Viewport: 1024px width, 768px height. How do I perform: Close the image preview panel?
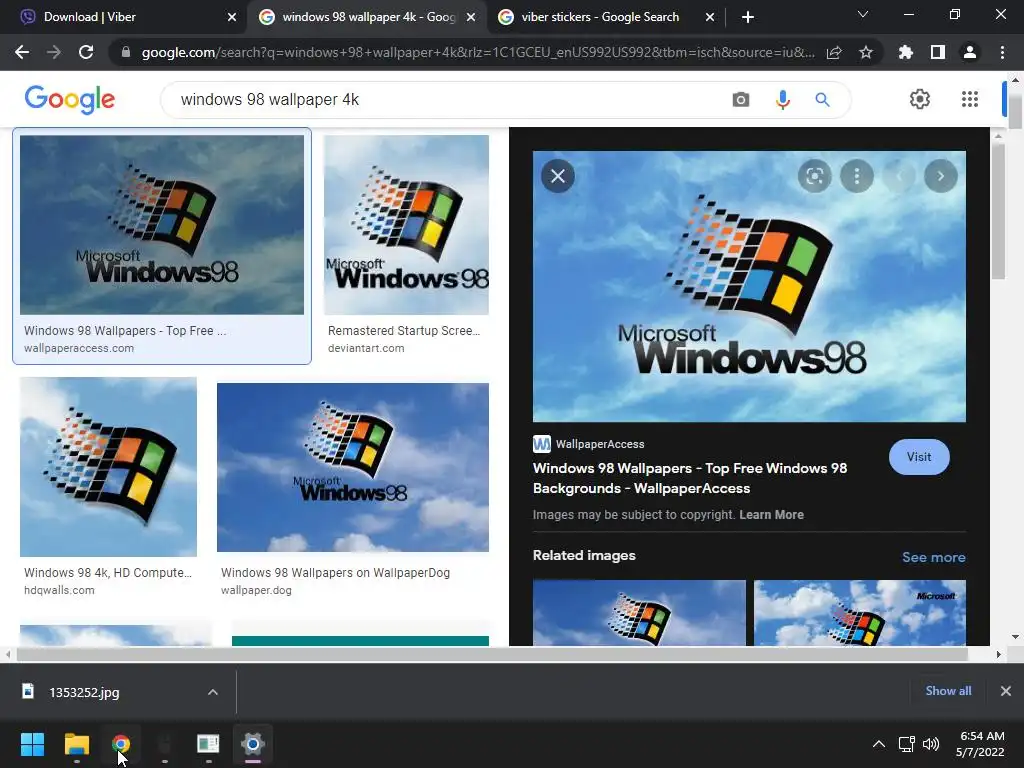coord(558,176)
